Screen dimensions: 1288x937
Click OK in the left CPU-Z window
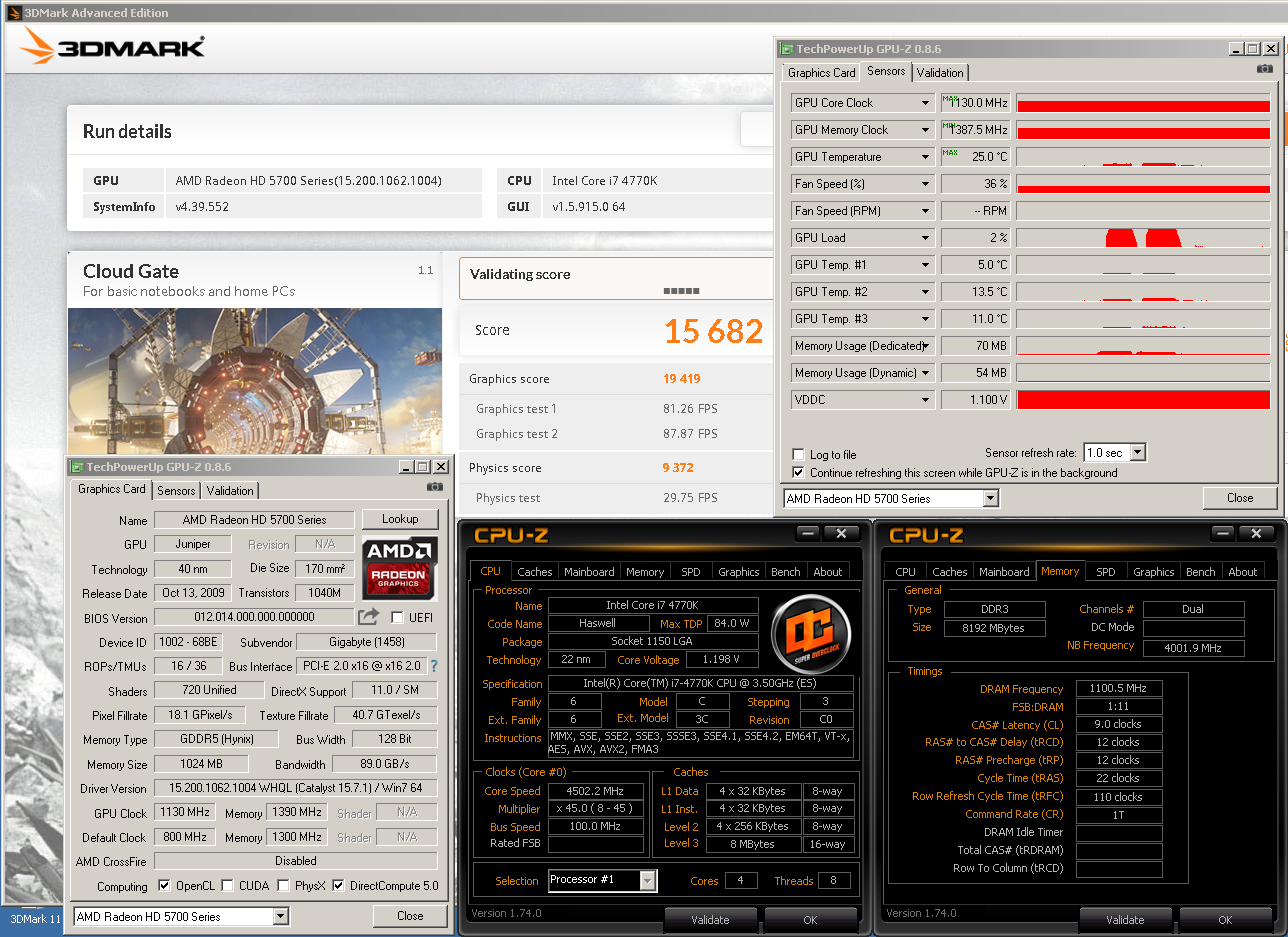tap(810, 920)
